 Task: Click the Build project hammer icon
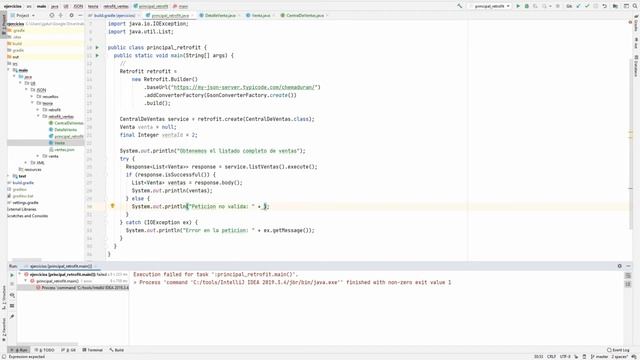click(460, 6)
